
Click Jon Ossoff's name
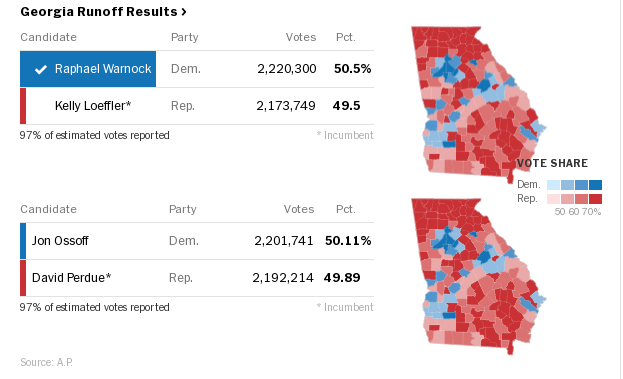(60, 241)
